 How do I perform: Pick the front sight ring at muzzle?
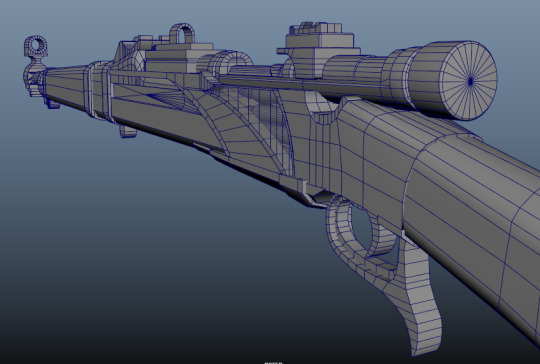click(x=35, y=46)
